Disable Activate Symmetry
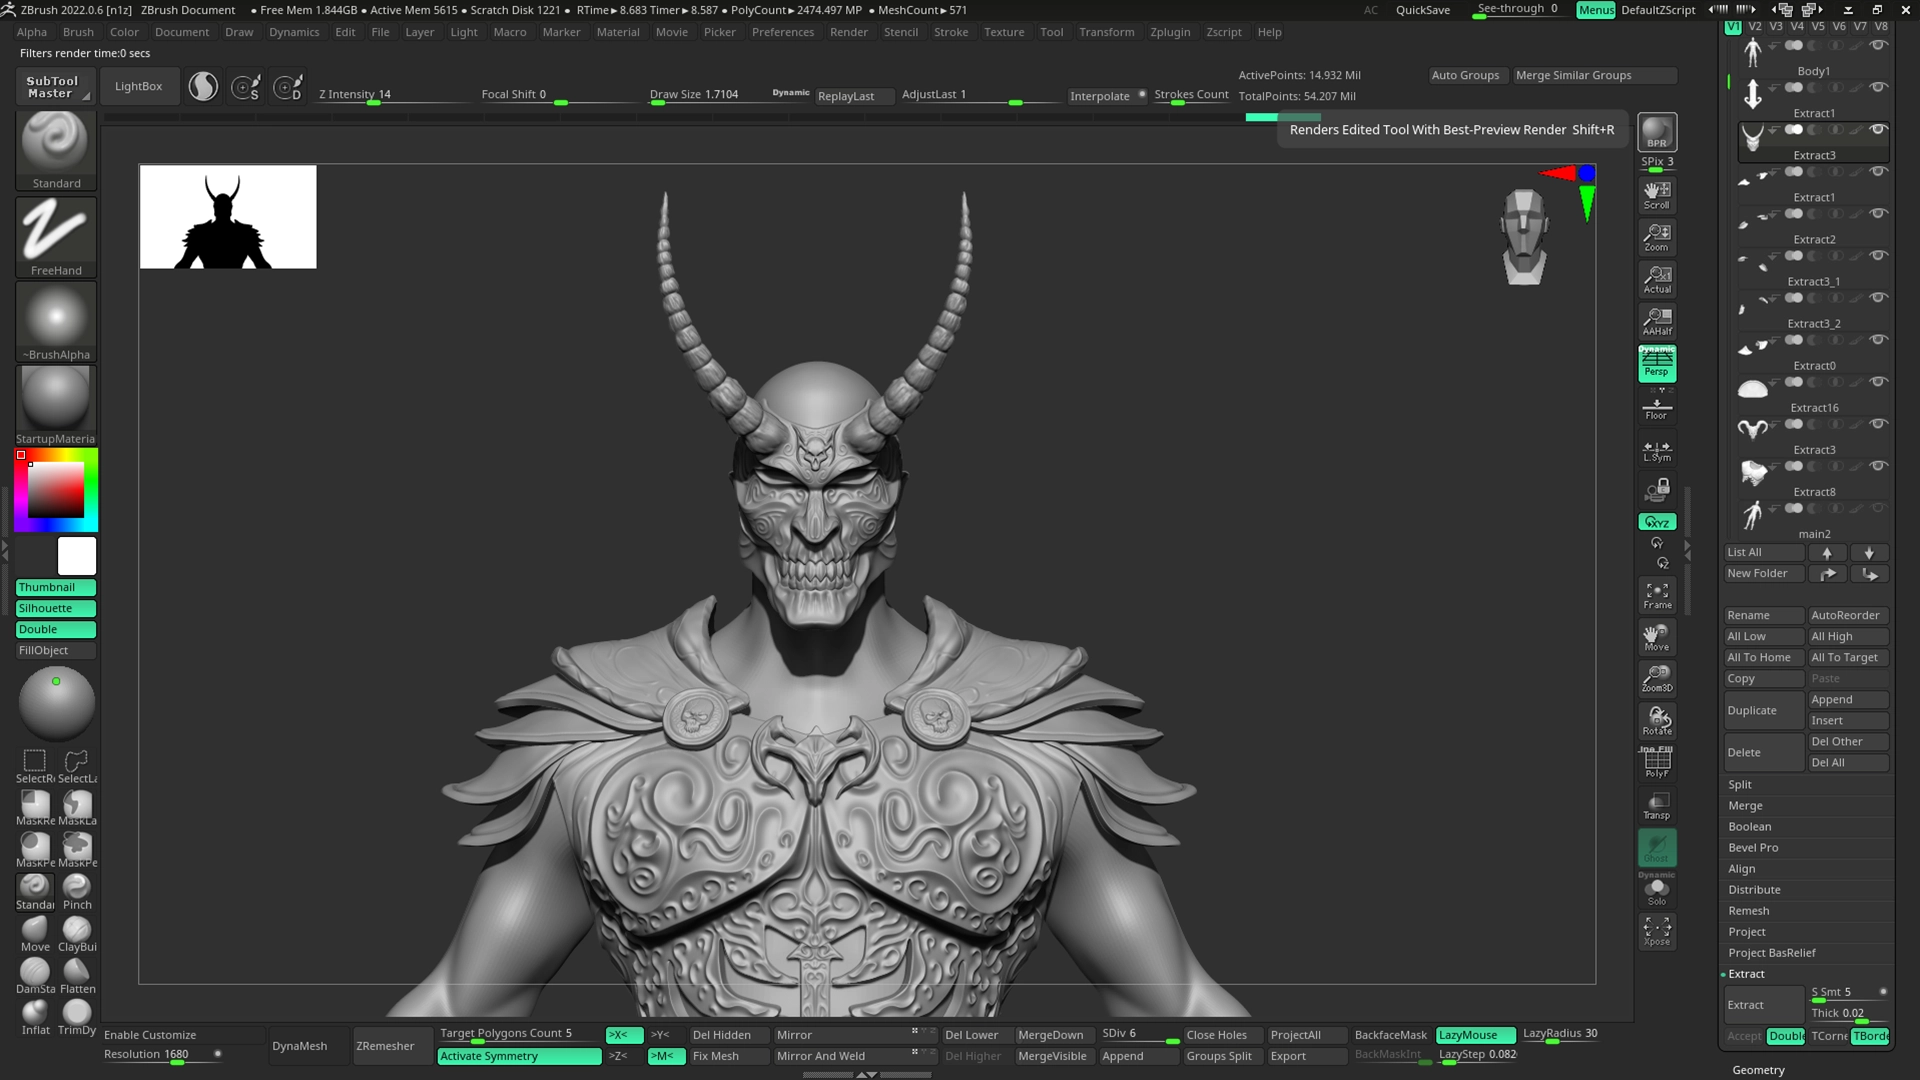The width and height of the screenshot is (1920, 1080). pos(518,1056)
